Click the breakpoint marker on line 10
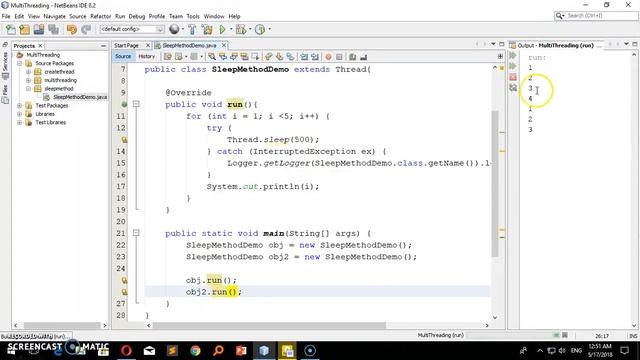 tap(124, 104)
